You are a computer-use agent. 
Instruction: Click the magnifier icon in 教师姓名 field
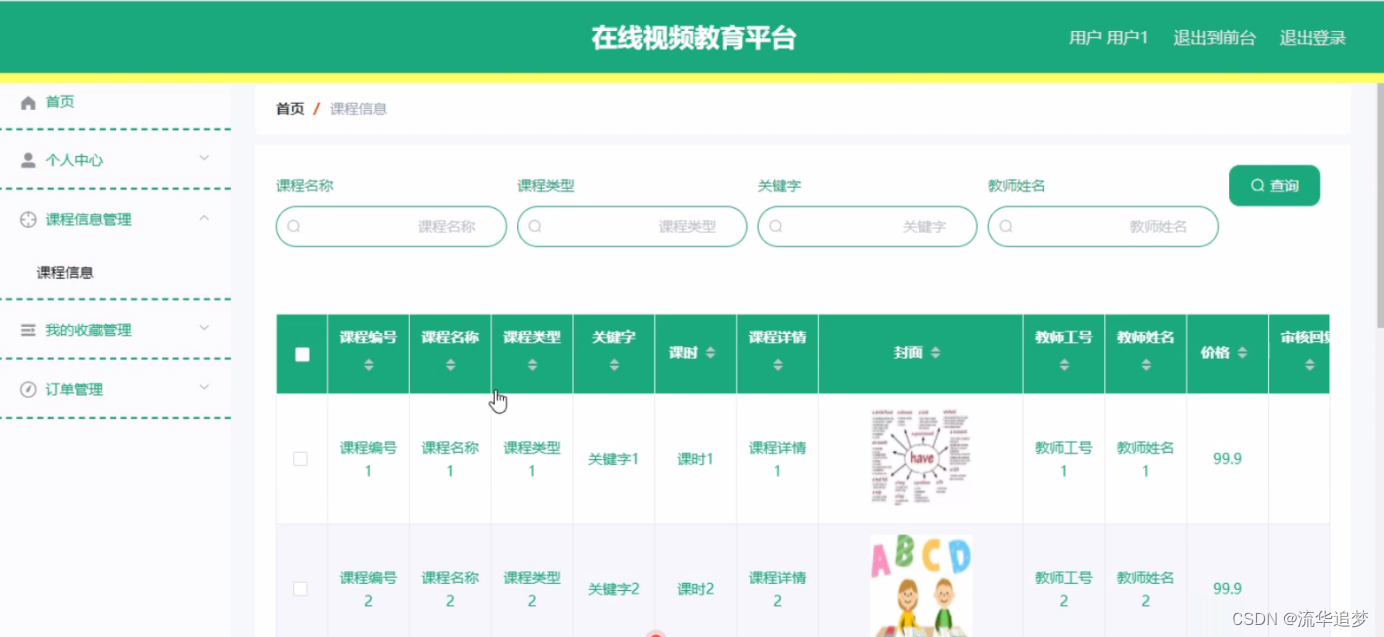coord(1006,226)
